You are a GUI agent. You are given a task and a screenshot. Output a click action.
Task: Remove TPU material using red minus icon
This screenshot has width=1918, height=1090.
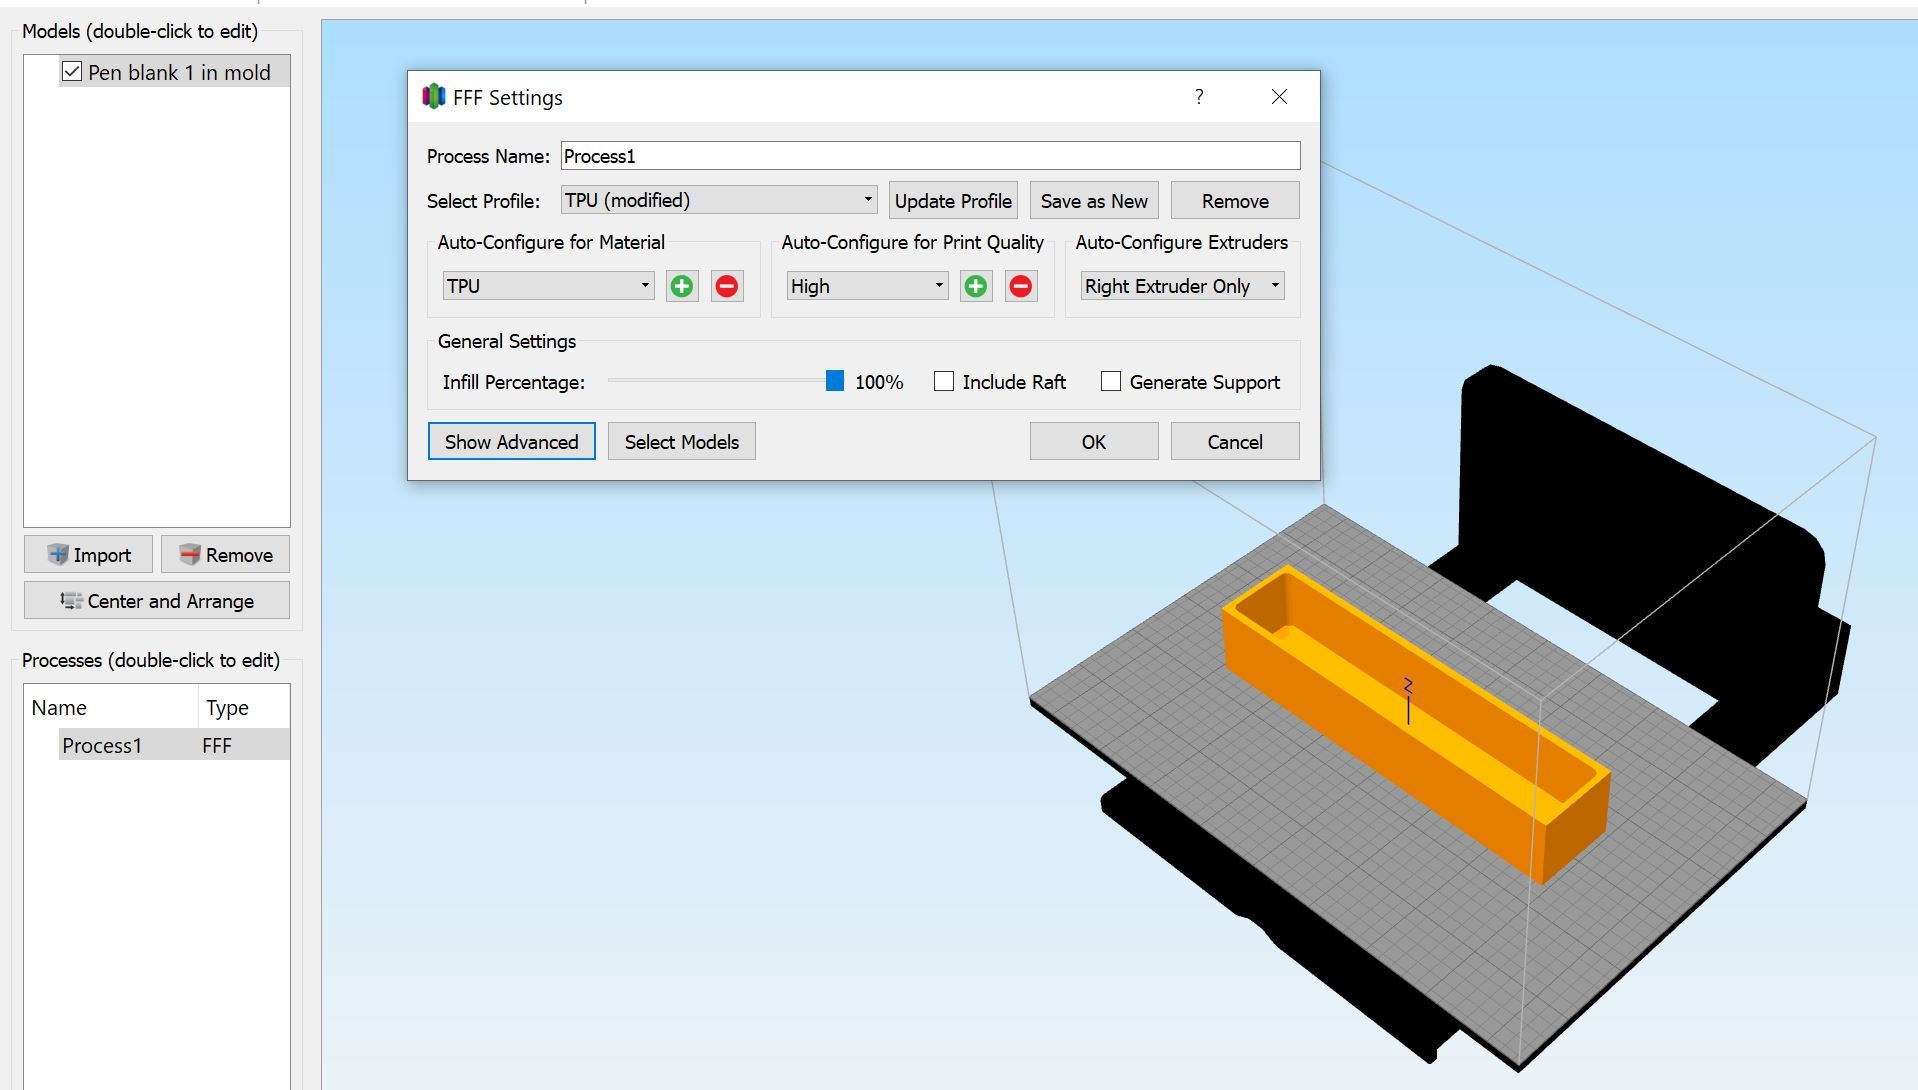pos(726,286)
